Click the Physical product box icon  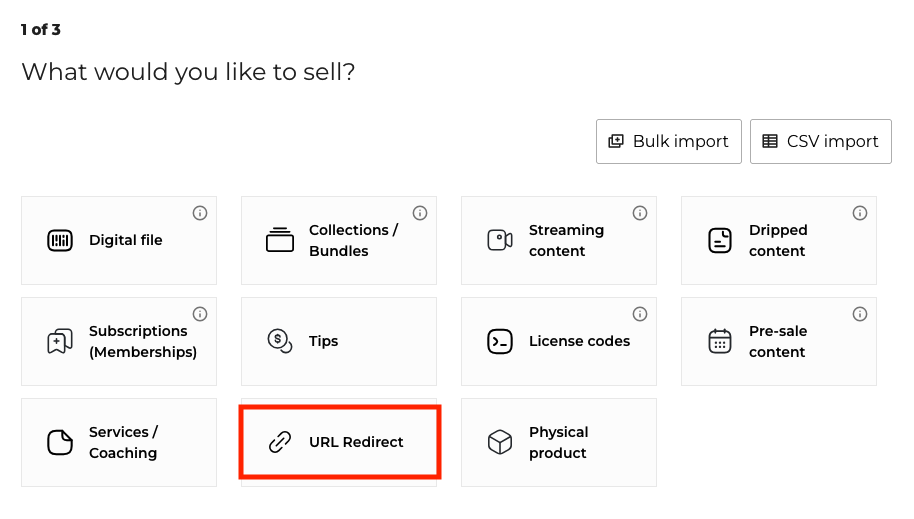coord(500,442)
